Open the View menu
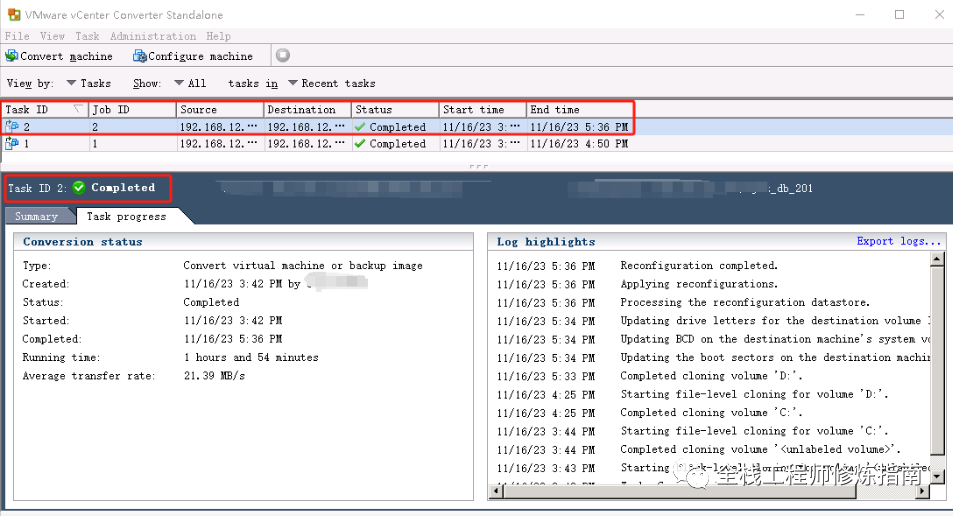Screen dimensions: 953x516 coord(52,36)
